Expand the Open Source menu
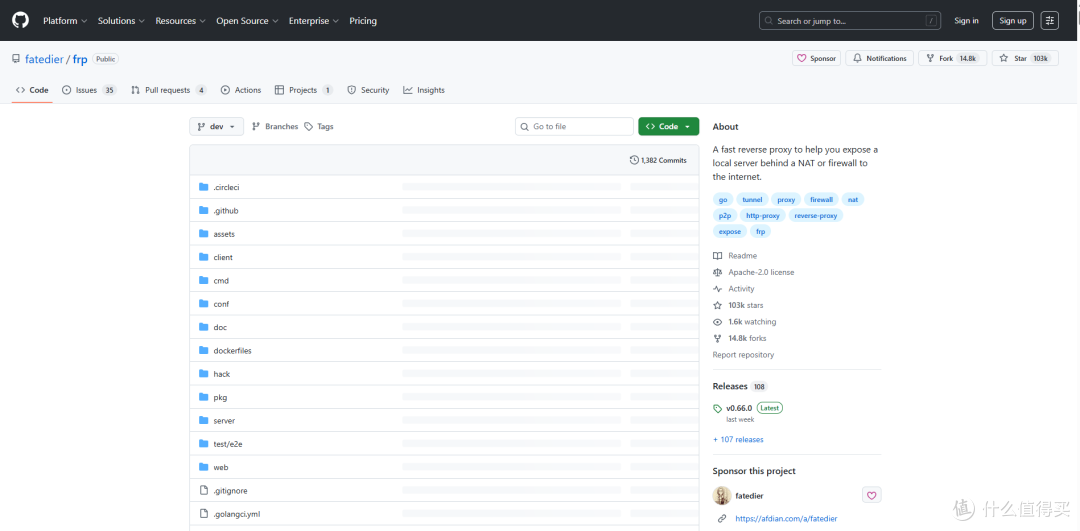1080x531 pixels. [x=247, y=21]
